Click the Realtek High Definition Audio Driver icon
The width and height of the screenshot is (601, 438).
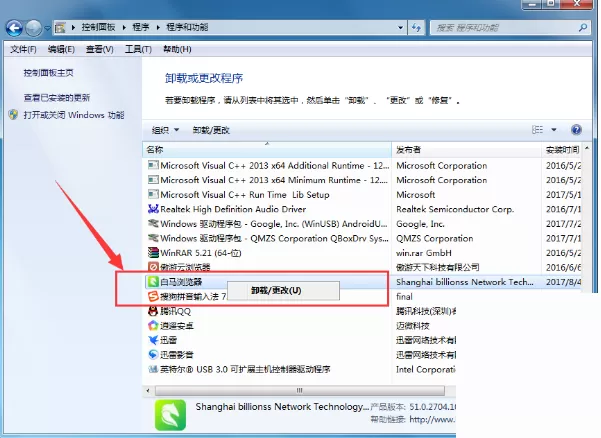tap(153, 209)
